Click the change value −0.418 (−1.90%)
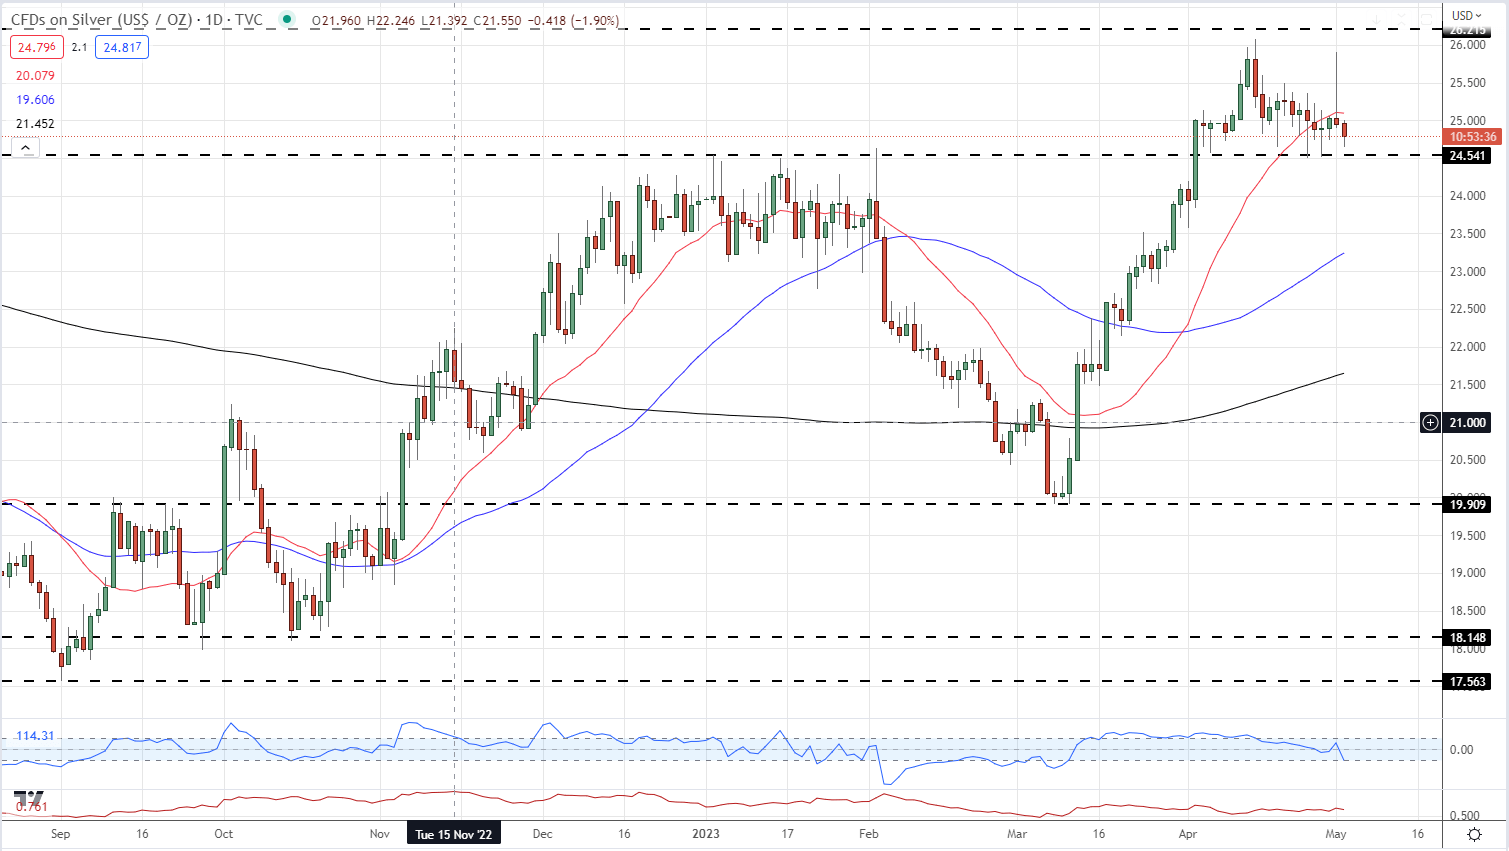Viewport: 1509px width, 851px height. tap(573, 20)
